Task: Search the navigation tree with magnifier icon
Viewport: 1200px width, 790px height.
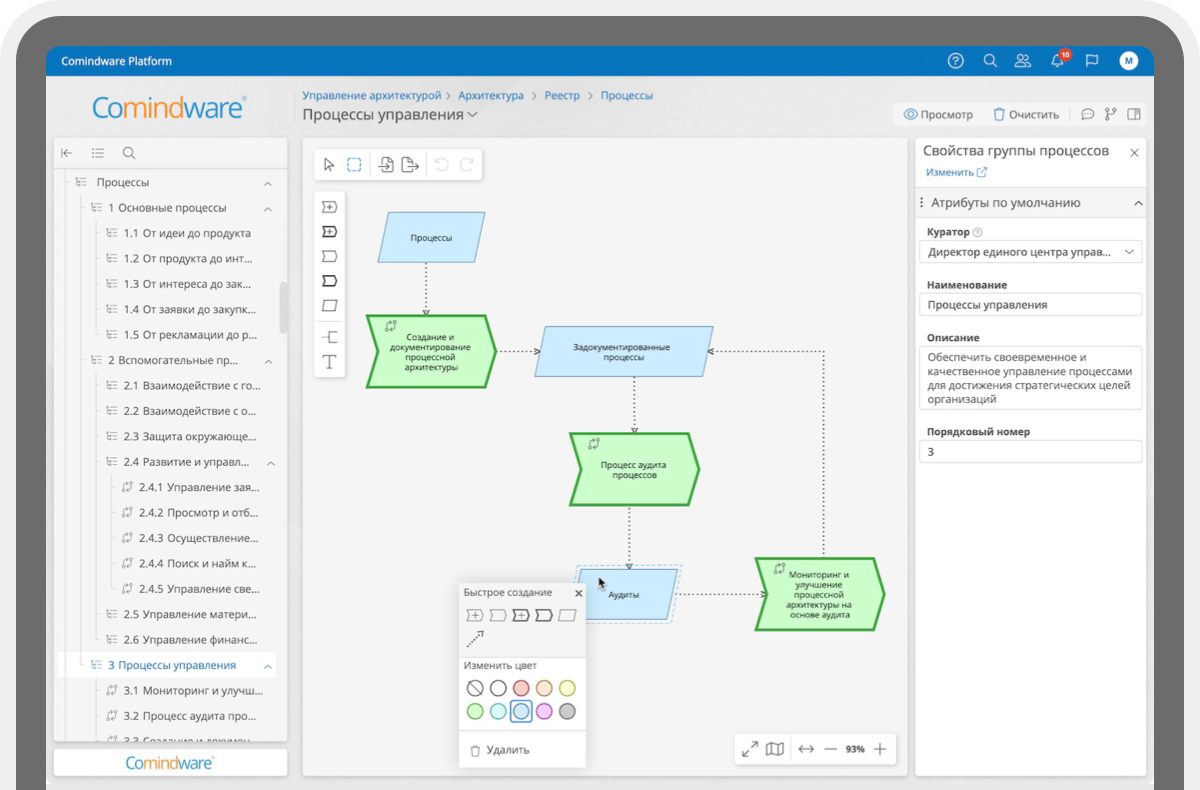Action: pyautogui.click(x=129, y=153)
